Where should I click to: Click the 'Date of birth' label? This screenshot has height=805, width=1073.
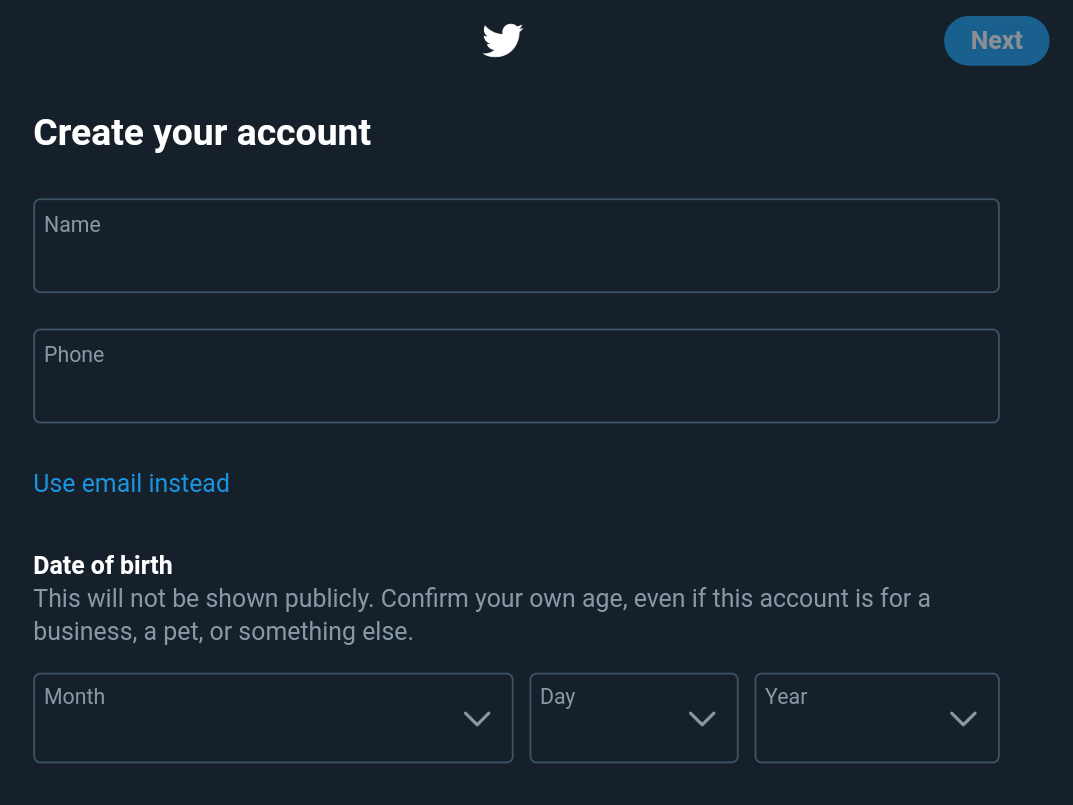[103, 566]
